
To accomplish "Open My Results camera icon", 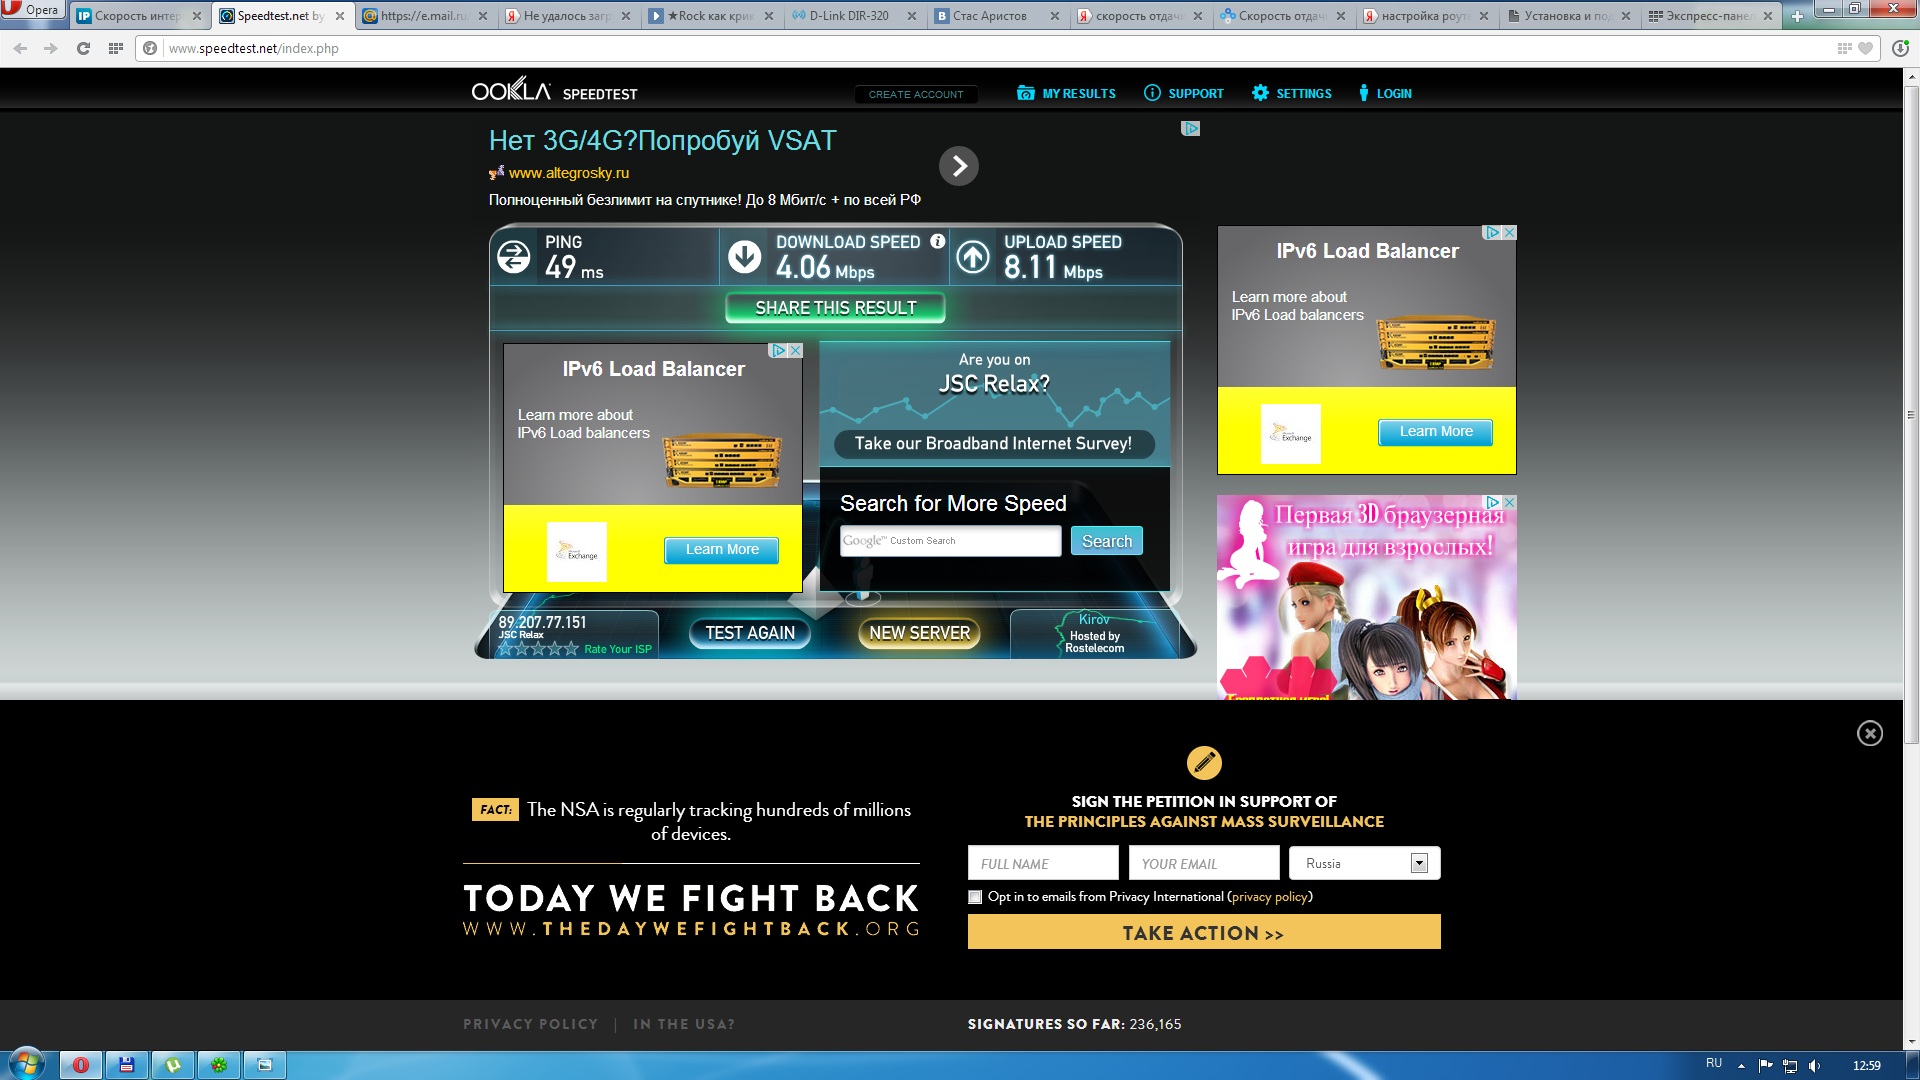I will pos(1025,93).
